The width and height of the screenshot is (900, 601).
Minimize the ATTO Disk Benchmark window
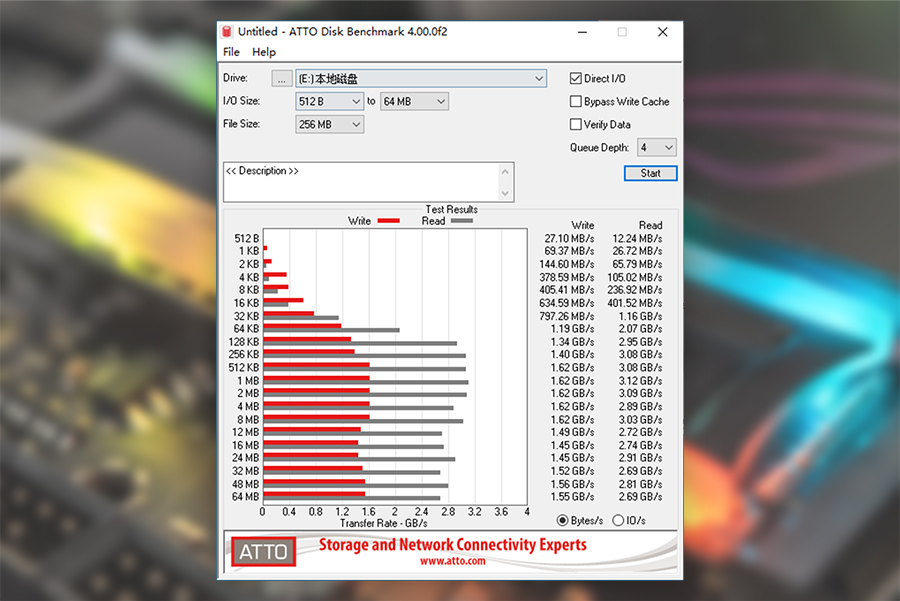[582, 32]
